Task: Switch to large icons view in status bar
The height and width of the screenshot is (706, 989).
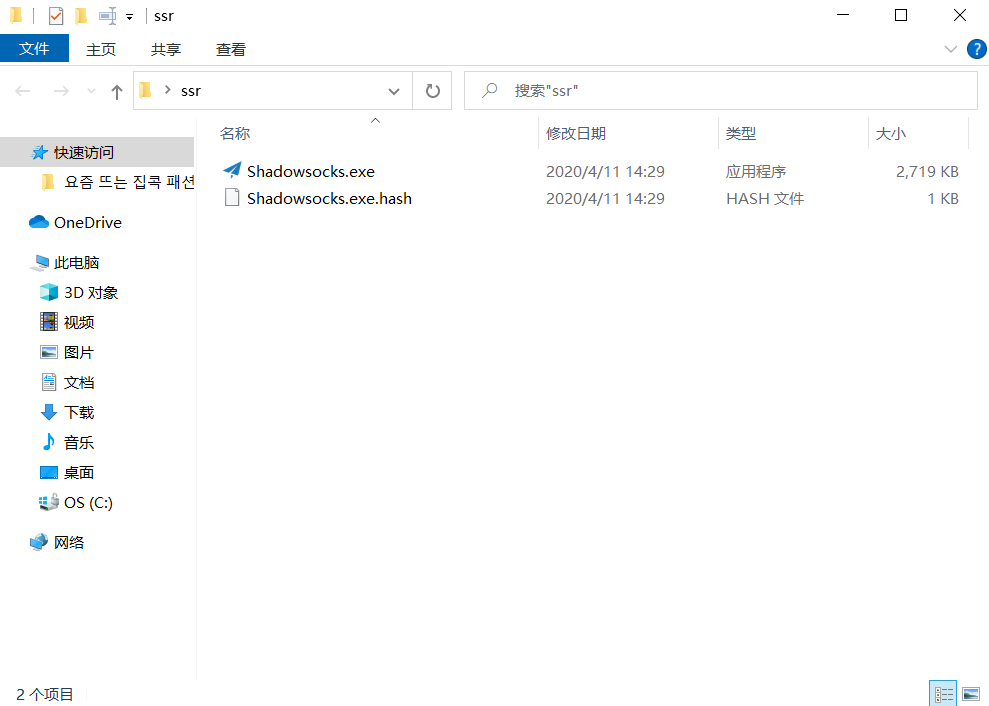Action: point(971,694)
